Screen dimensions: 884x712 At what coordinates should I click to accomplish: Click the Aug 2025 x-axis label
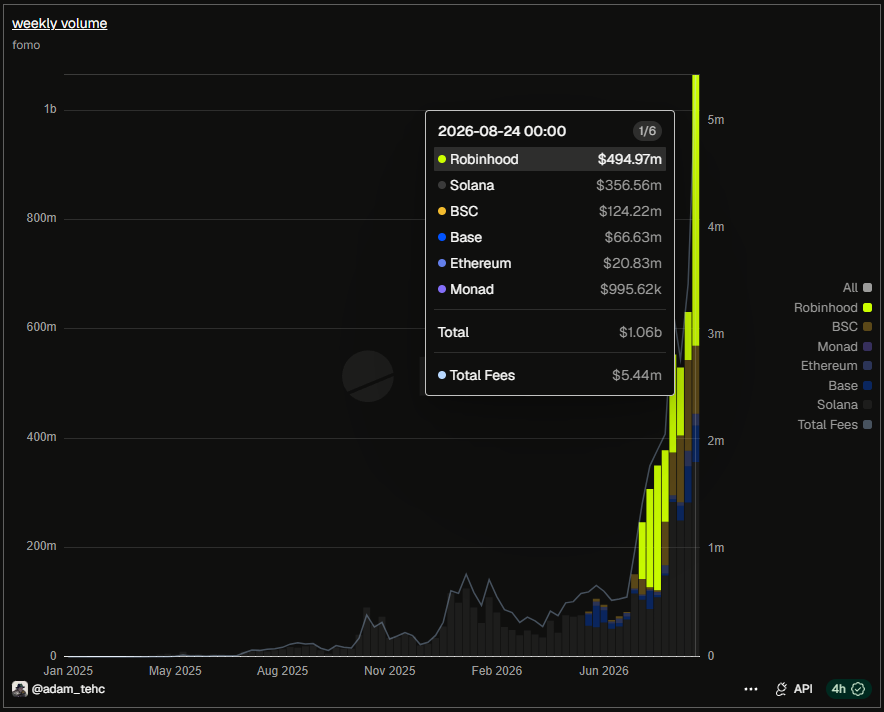click(x=282, y=671)
